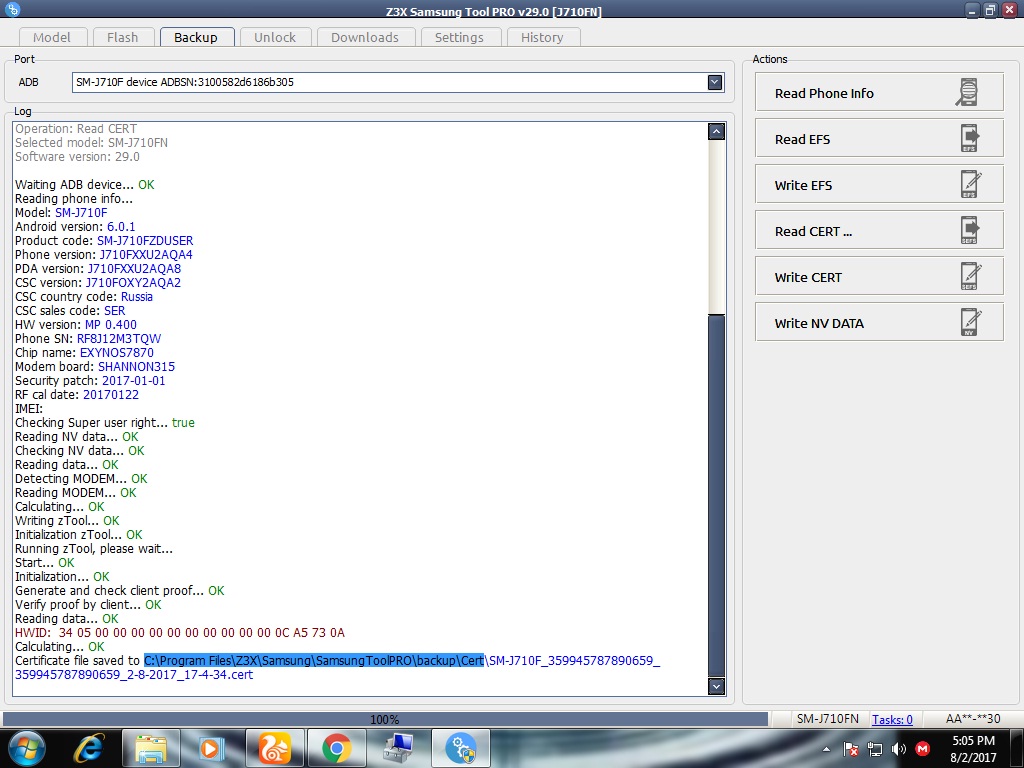Click the Read Phone Info button label
This screenshot has width=1024, height=768.
tap(824, 93)
